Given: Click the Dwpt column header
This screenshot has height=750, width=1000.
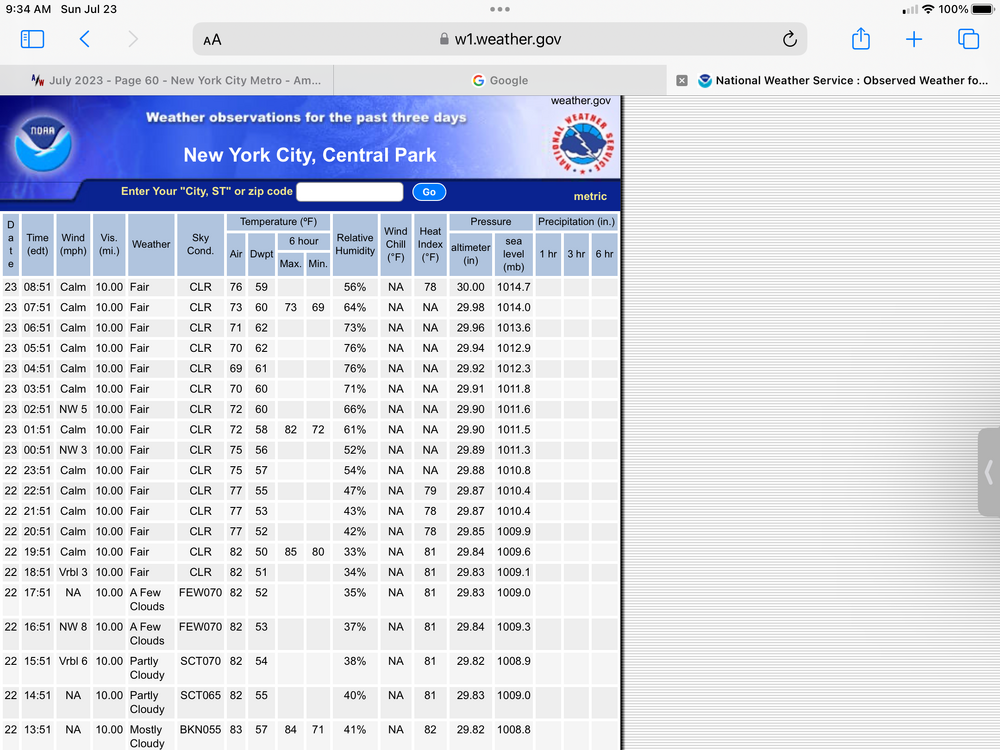Looking at the screenshot, I should (x=261, y=254).
